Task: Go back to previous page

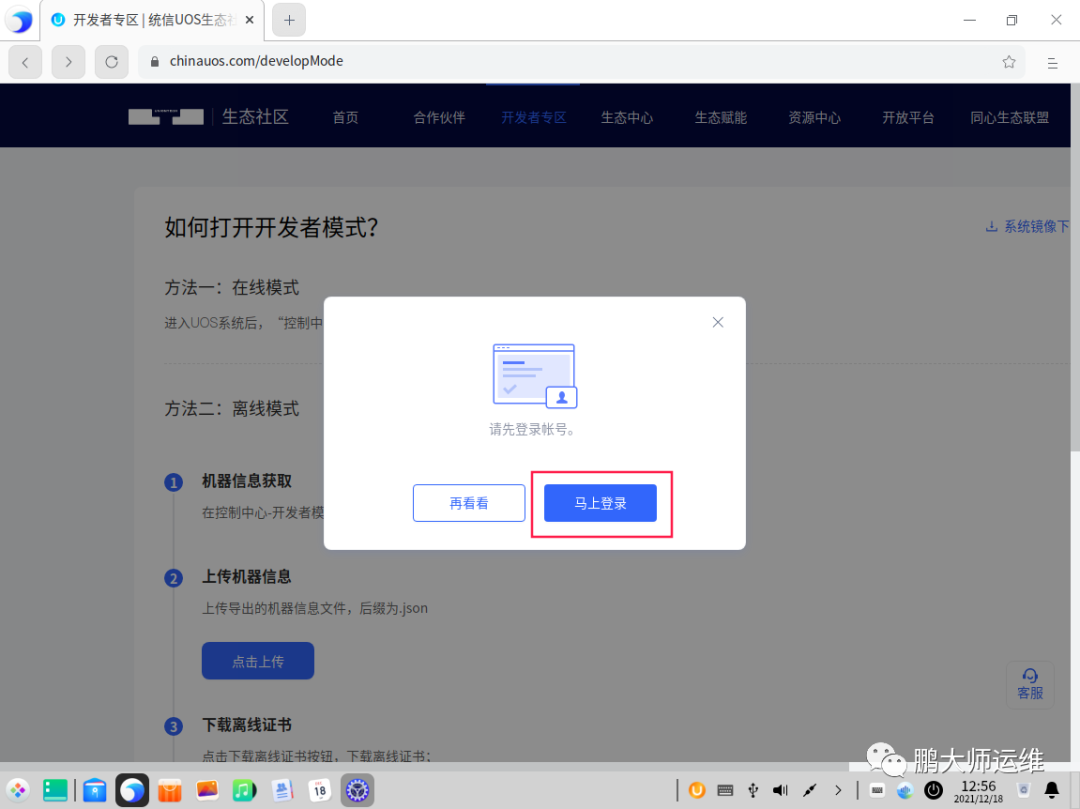Action: click(25, 62)
